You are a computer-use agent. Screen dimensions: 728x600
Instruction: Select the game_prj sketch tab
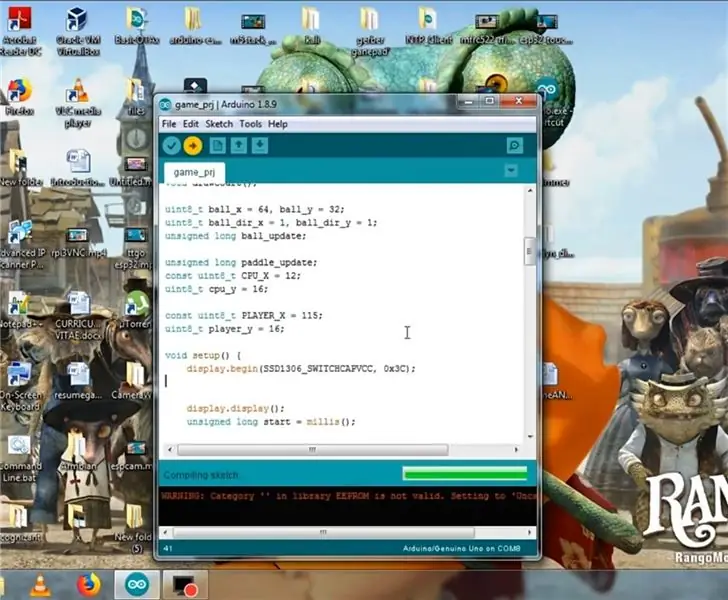point(194,172)
